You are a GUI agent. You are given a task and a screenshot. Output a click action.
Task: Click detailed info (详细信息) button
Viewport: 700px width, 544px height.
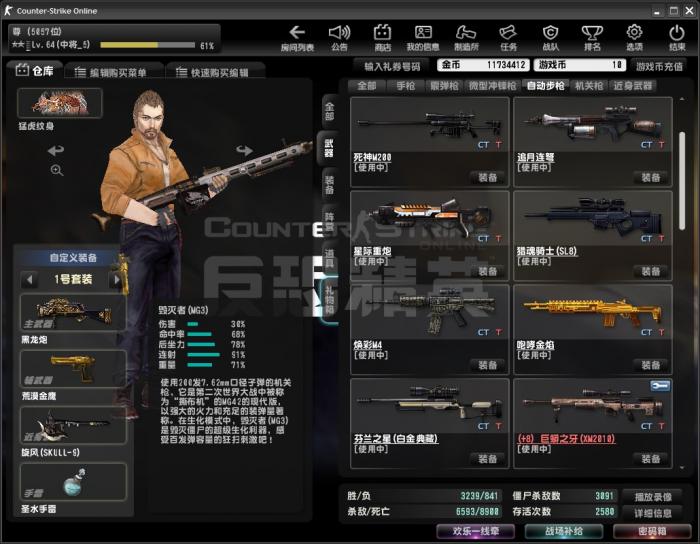pos(653,513)
